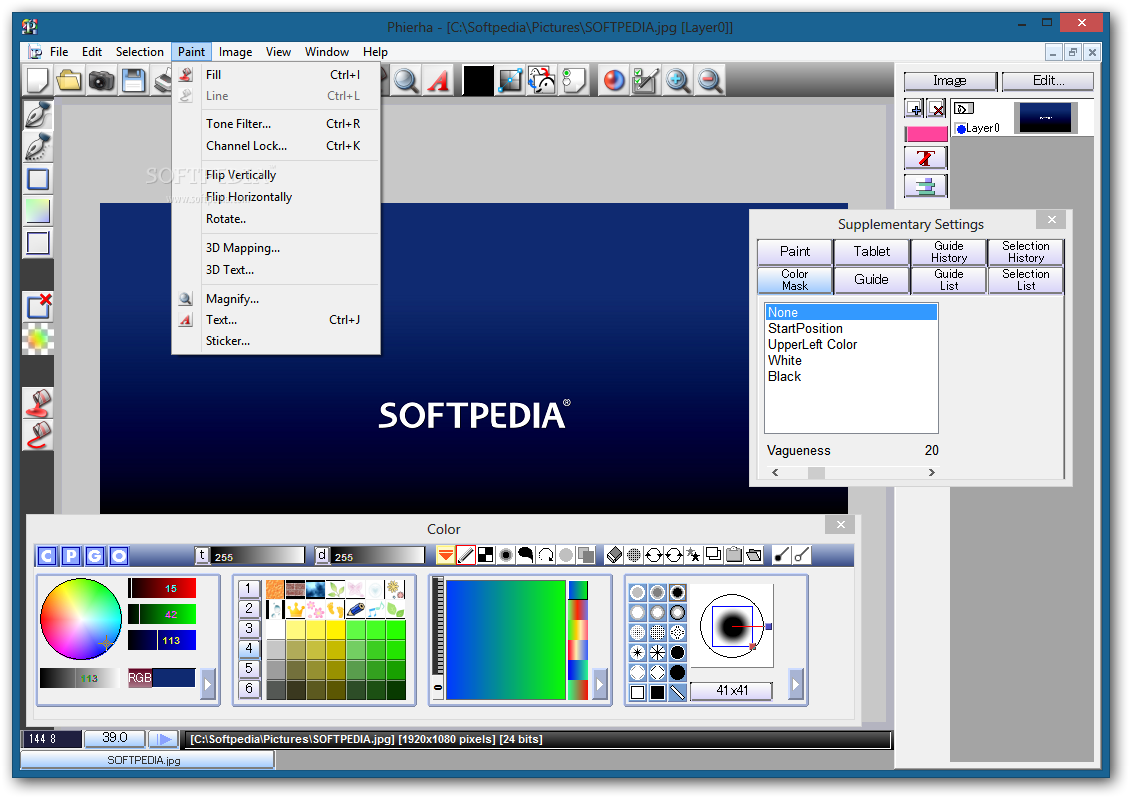The width and height of the screenshot is (1130, 798).
Task: Click the new blank document toolbar icon
Action: [37, 80]
